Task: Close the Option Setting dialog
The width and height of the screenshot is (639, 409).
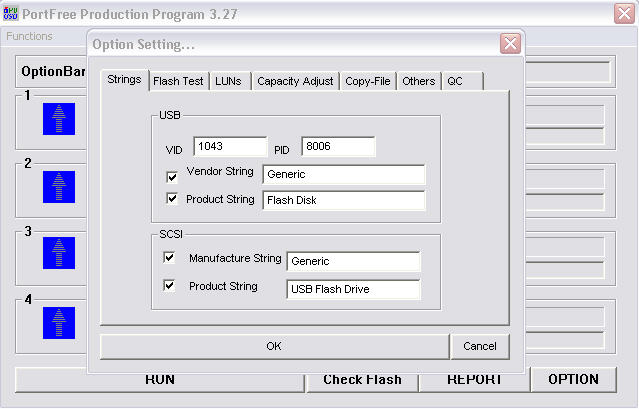Action: tap(510, 44)
